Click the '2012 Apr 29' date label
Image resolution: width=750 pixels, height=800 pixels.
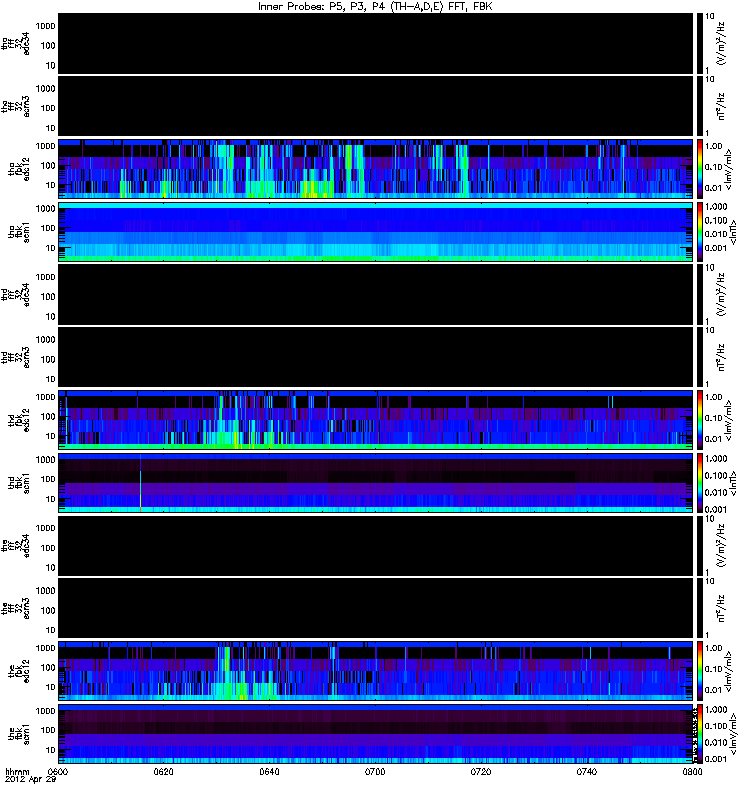pos(30,779)
